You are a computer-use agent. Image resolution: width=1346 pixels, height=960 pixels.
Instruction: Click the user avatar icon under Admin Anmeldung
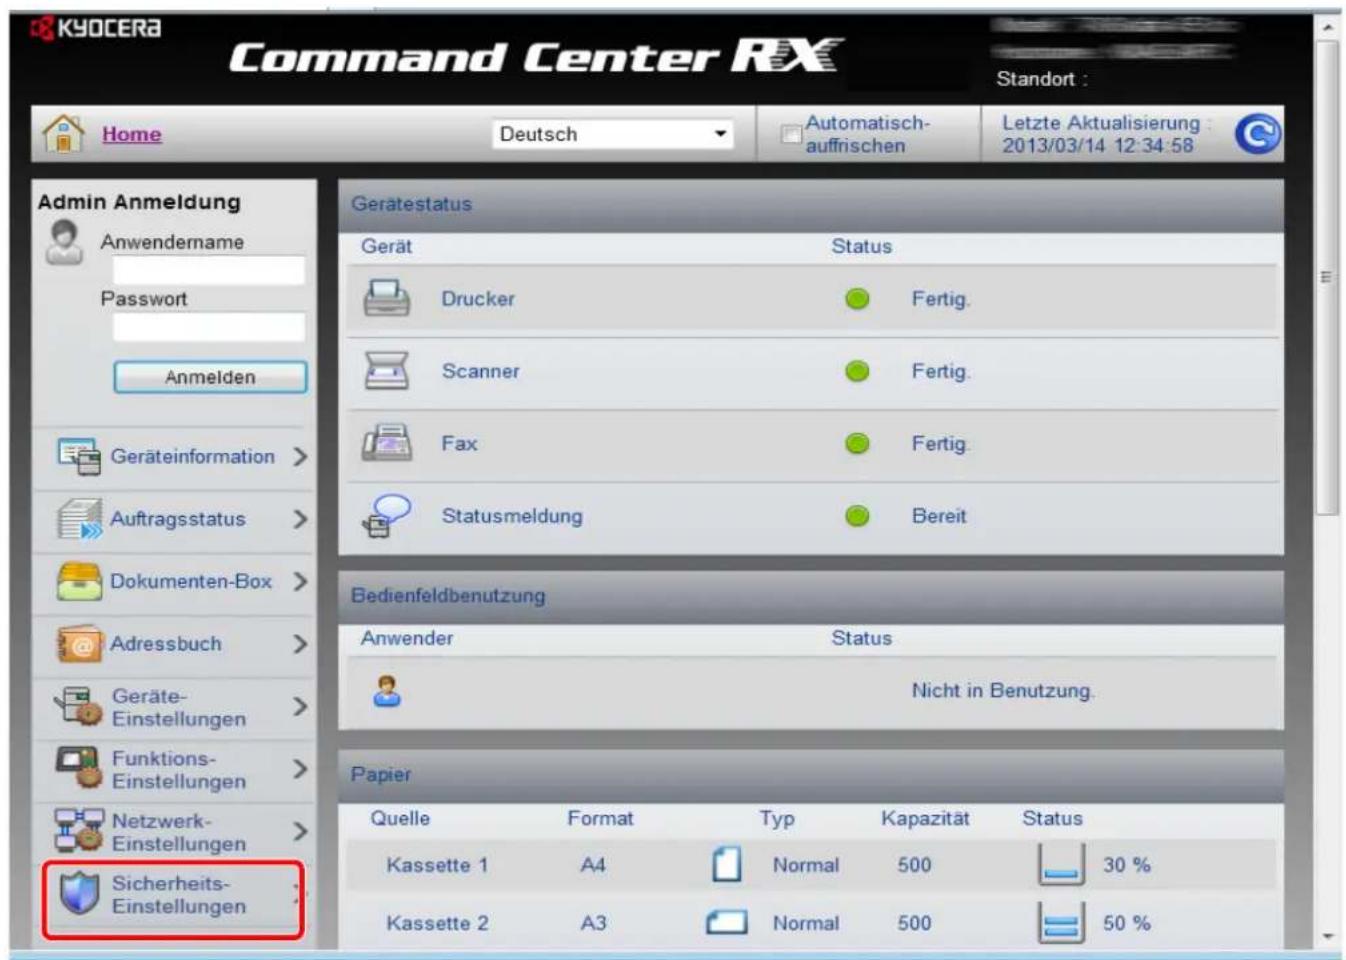coord(64,242)
